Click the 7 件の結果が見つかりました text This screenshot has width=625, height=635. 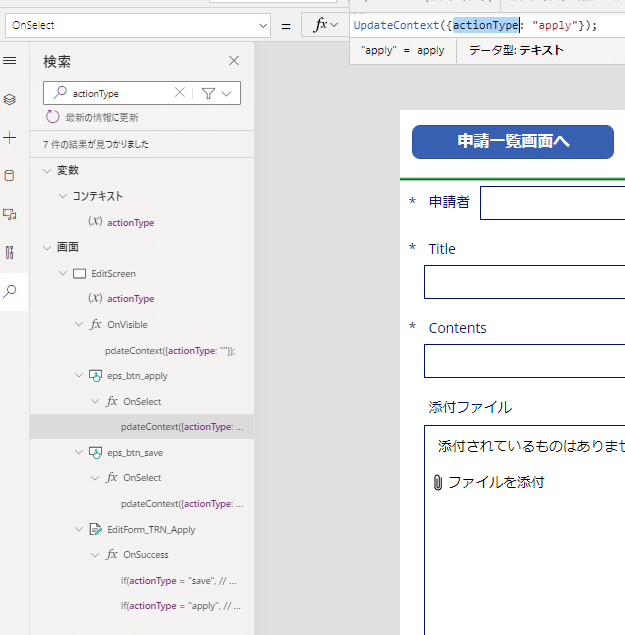click(x=96, y=144)
